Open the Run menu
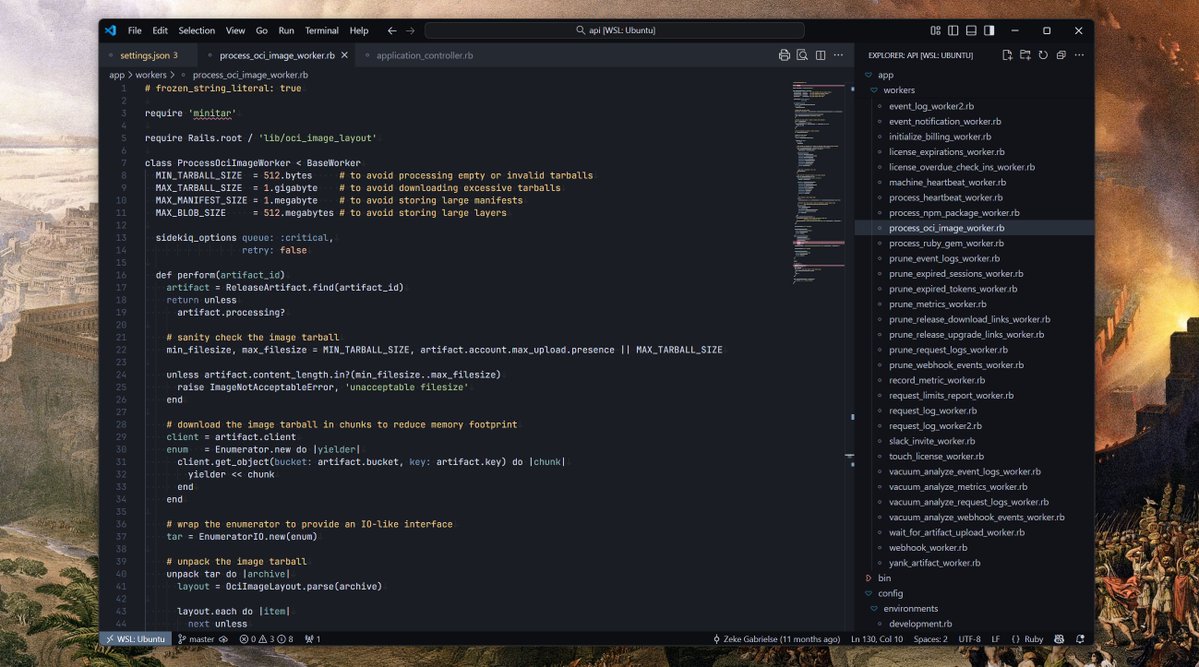Screen dimensions: 1199x667 pyautogui.click(x=286, y=31)
